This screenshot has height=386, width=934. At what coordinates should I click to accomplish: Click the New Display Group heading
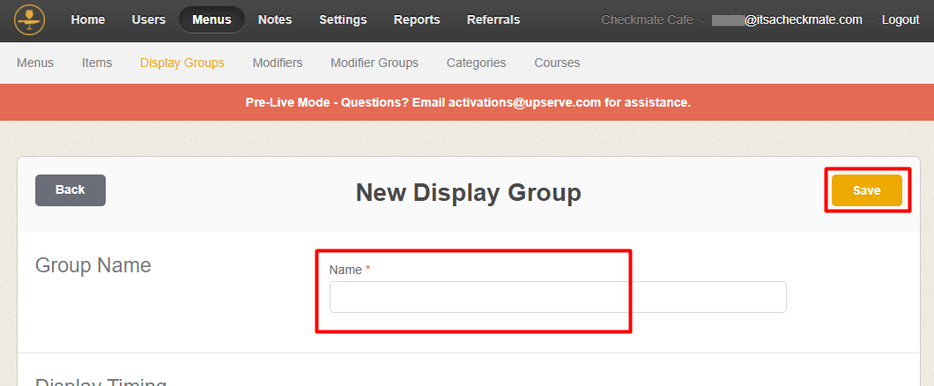[x=468, y=193]
